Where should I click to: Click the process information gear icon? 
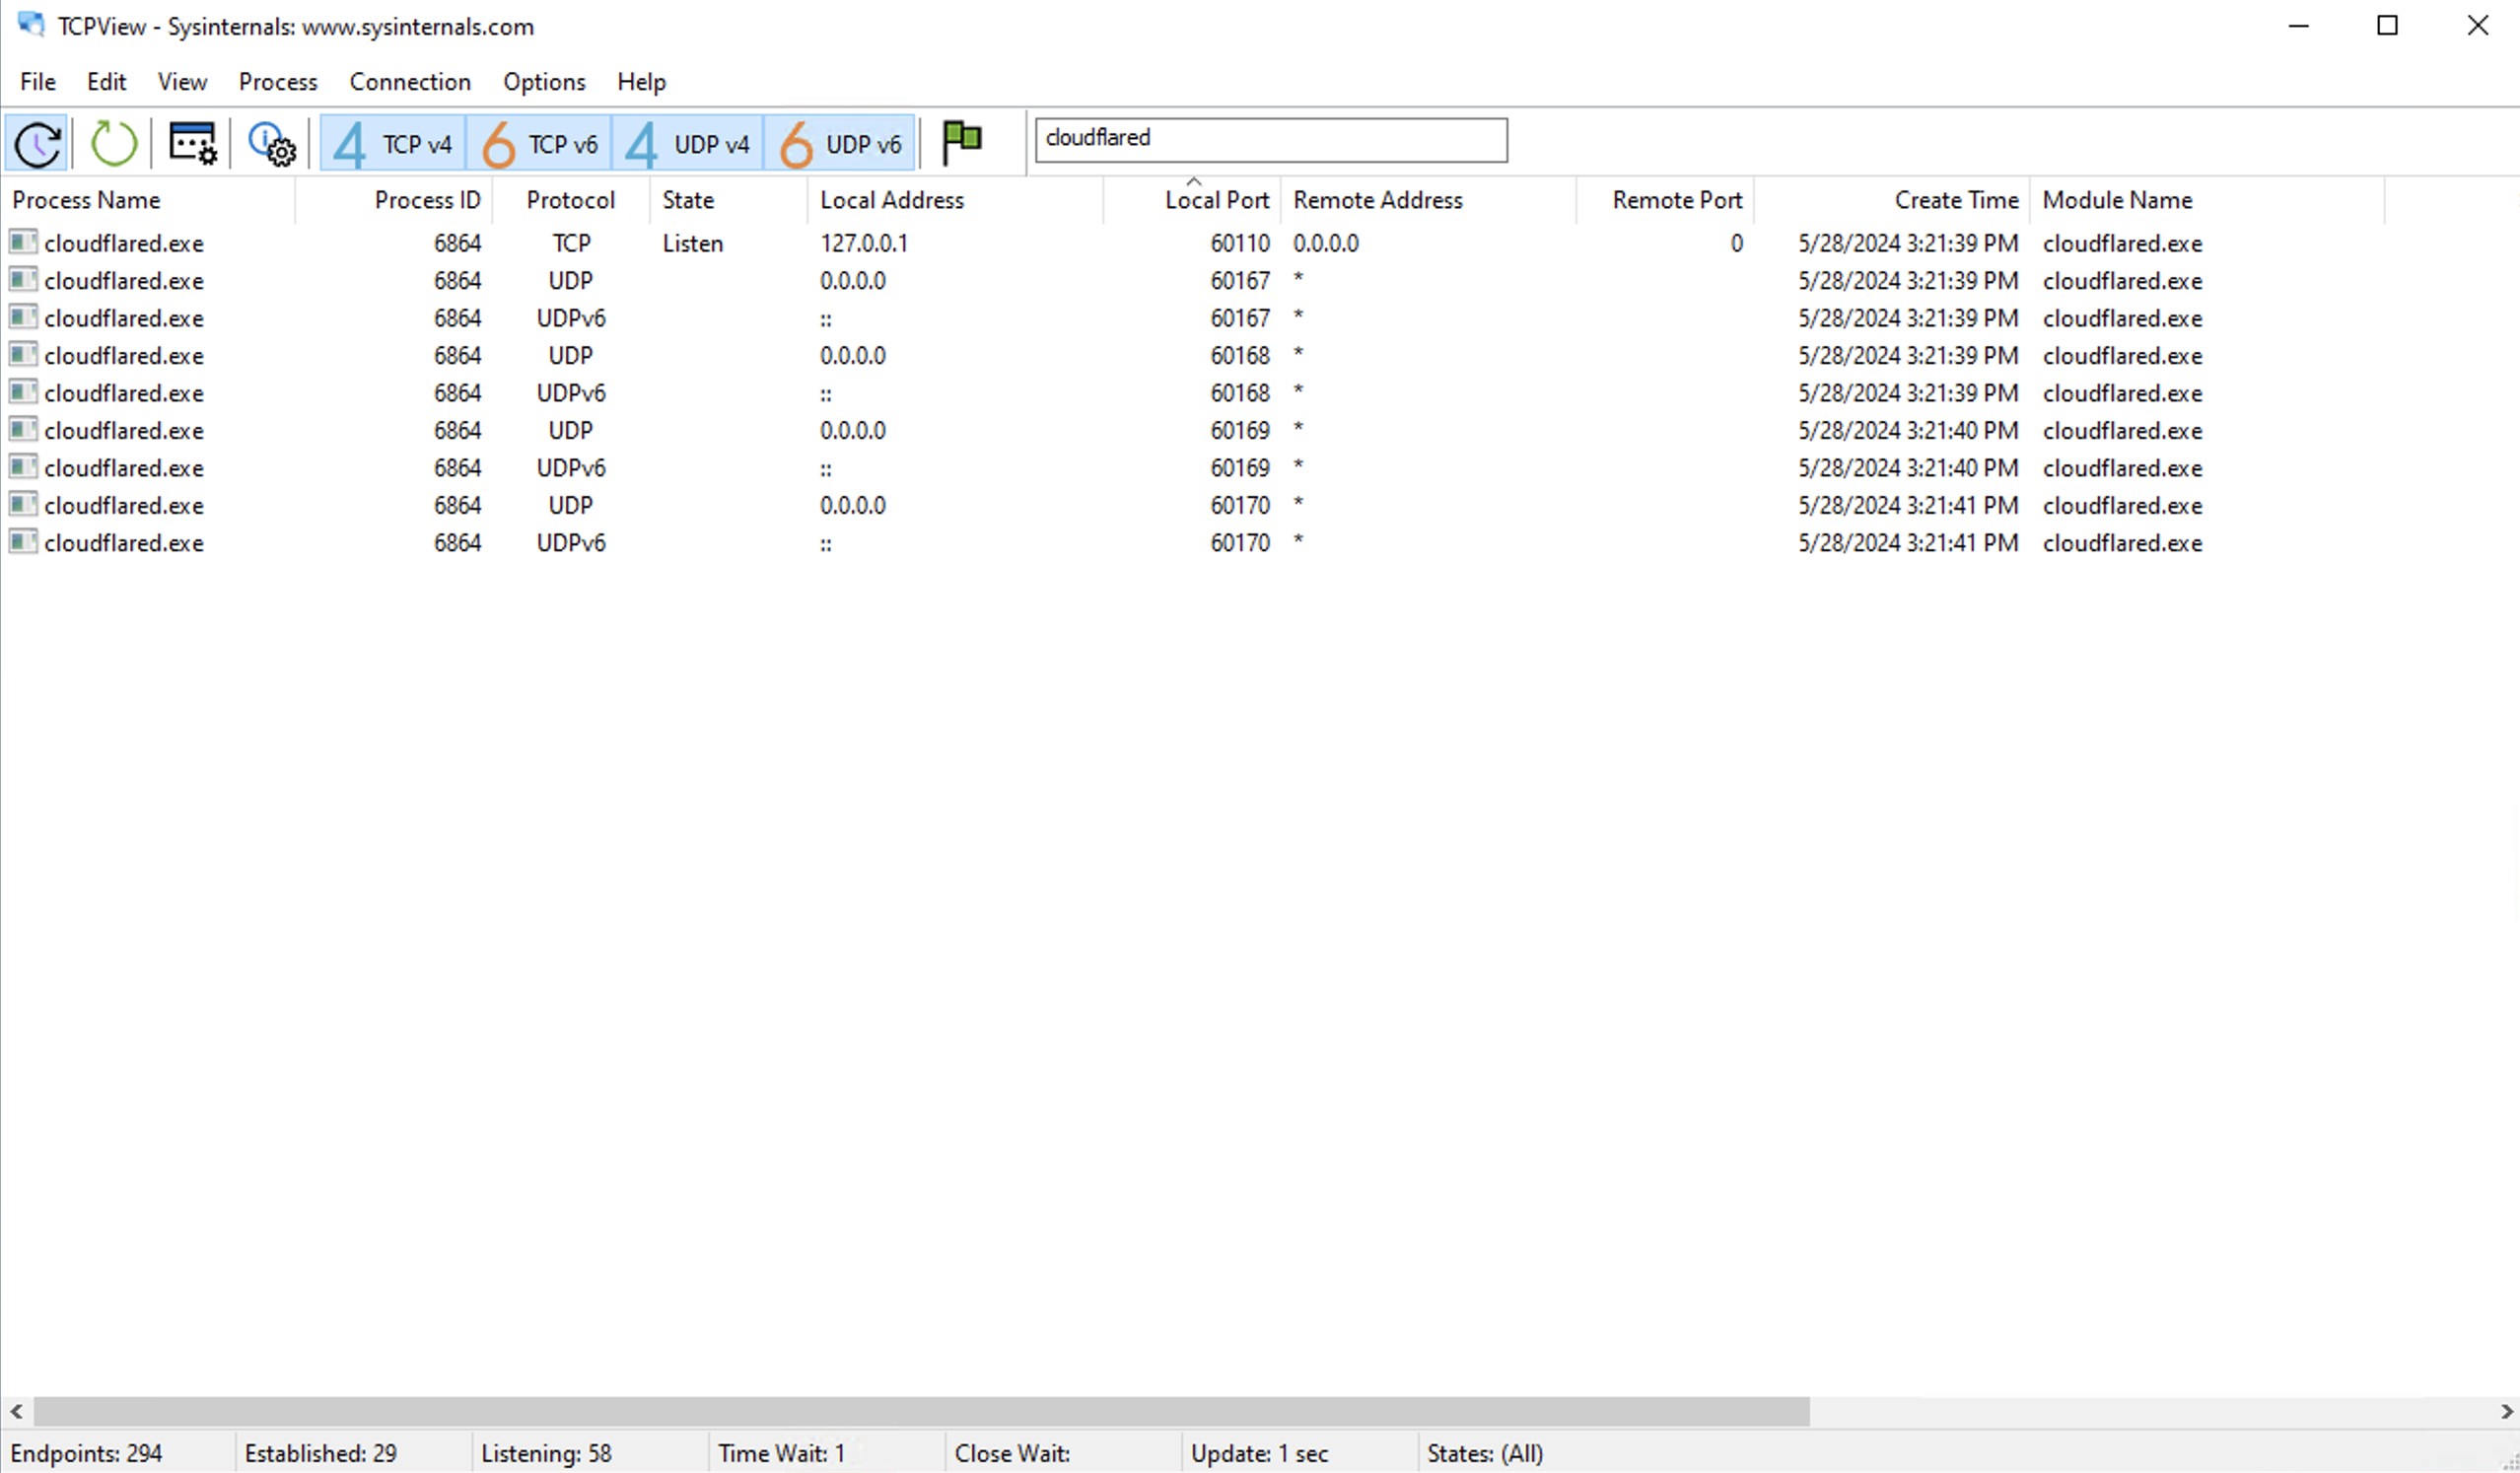pyautogui.click(x=271, y=143)
